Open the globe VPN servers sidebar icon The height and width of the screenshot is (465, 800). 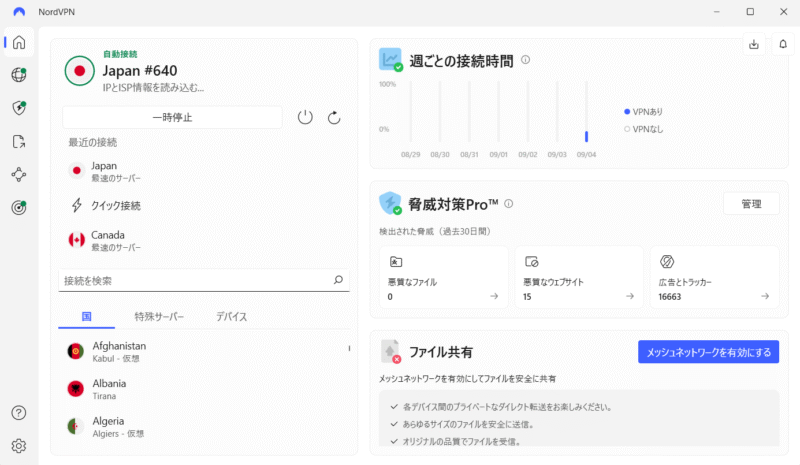tap(19, 75)
